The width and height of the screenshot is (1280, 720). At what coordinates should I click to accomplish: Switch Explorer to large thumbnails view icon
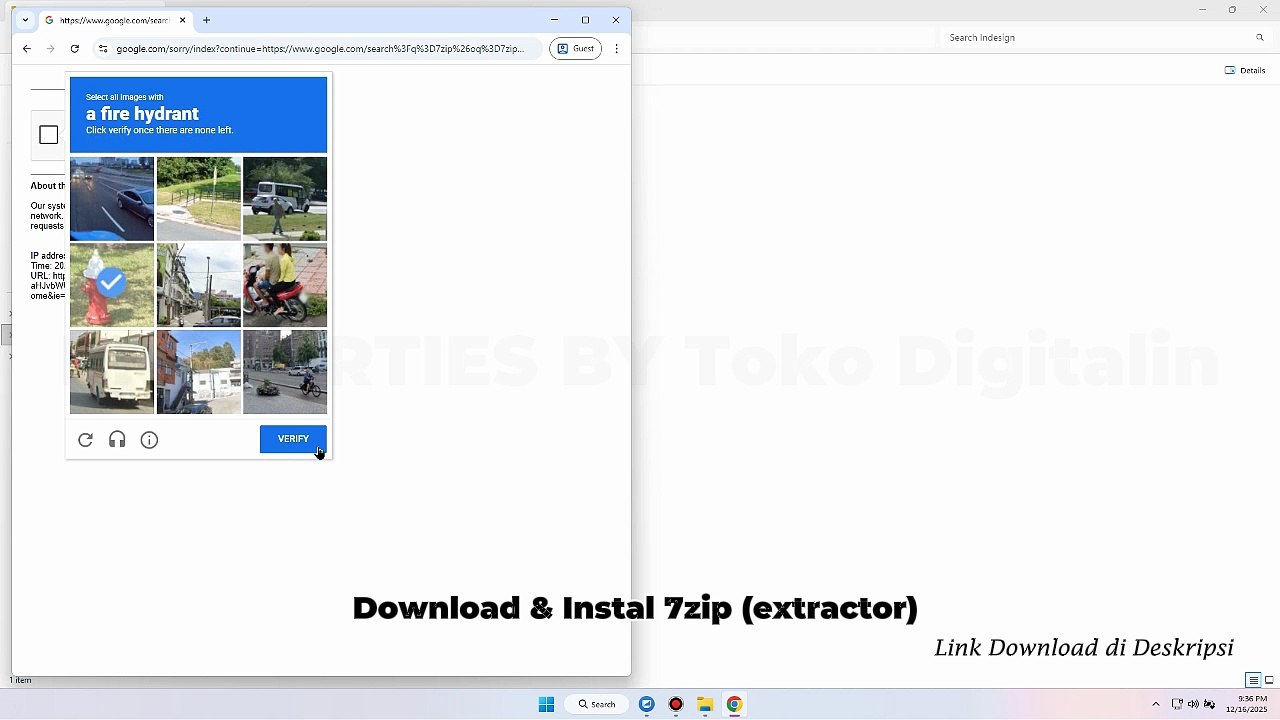tap(1270, 680)
